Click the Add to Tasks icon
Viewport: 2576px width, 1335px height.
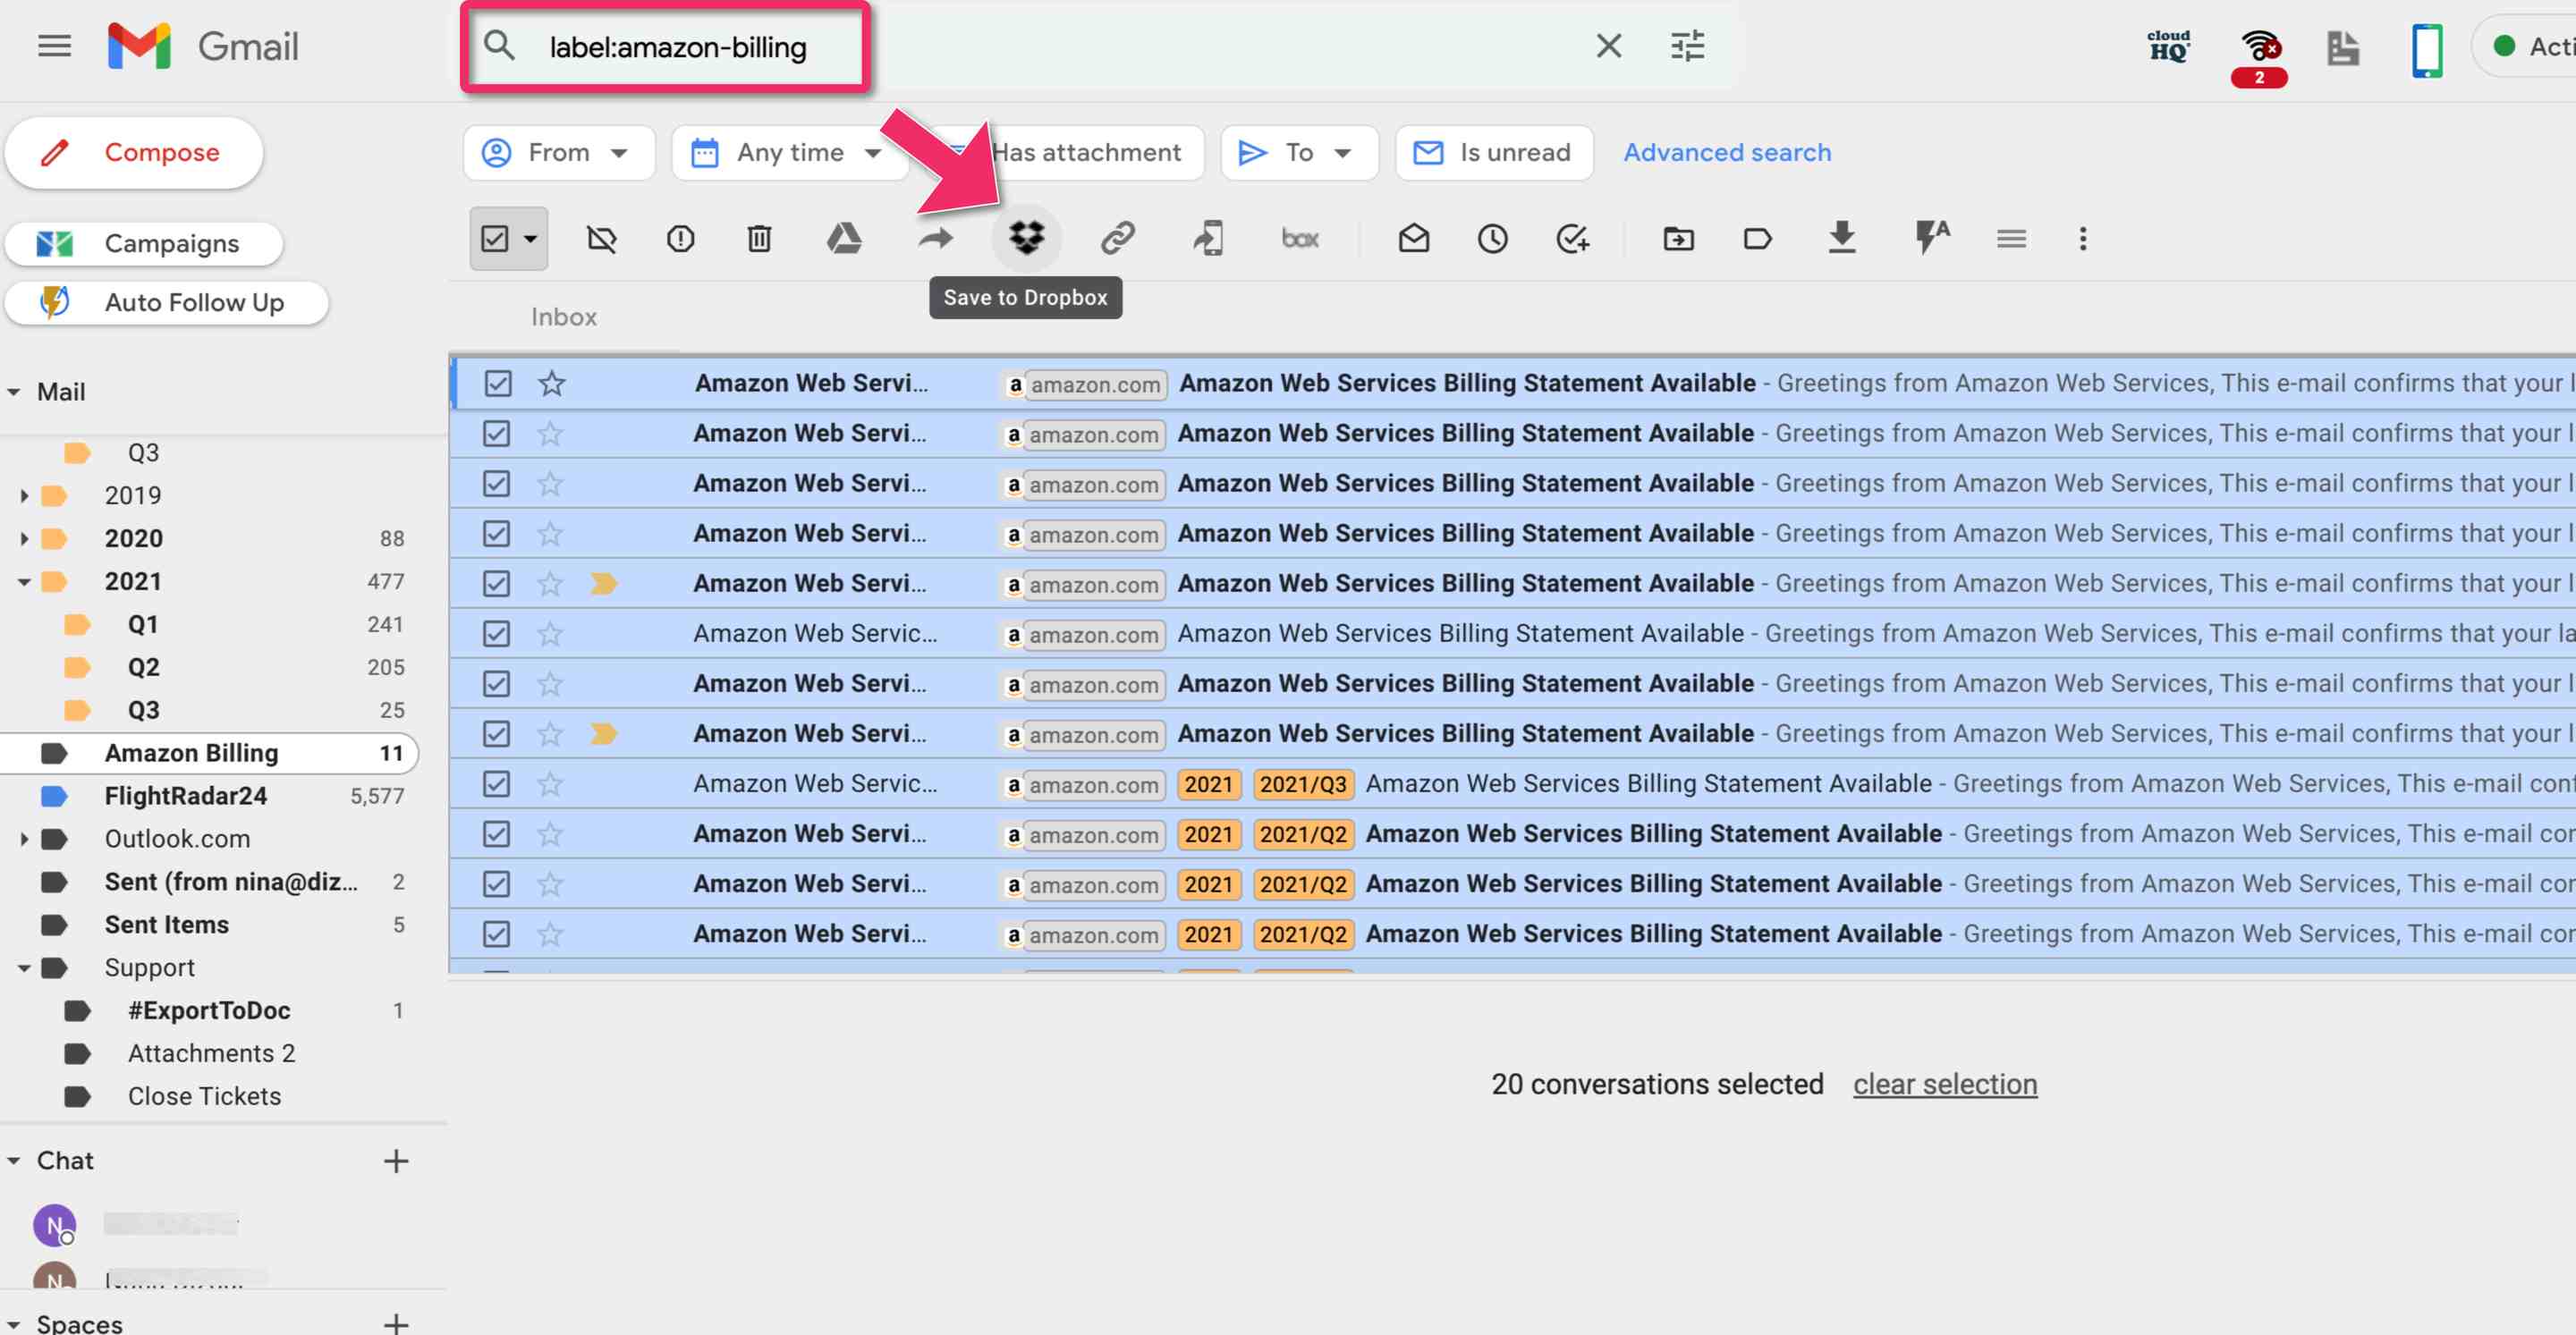coord(1572,239)
